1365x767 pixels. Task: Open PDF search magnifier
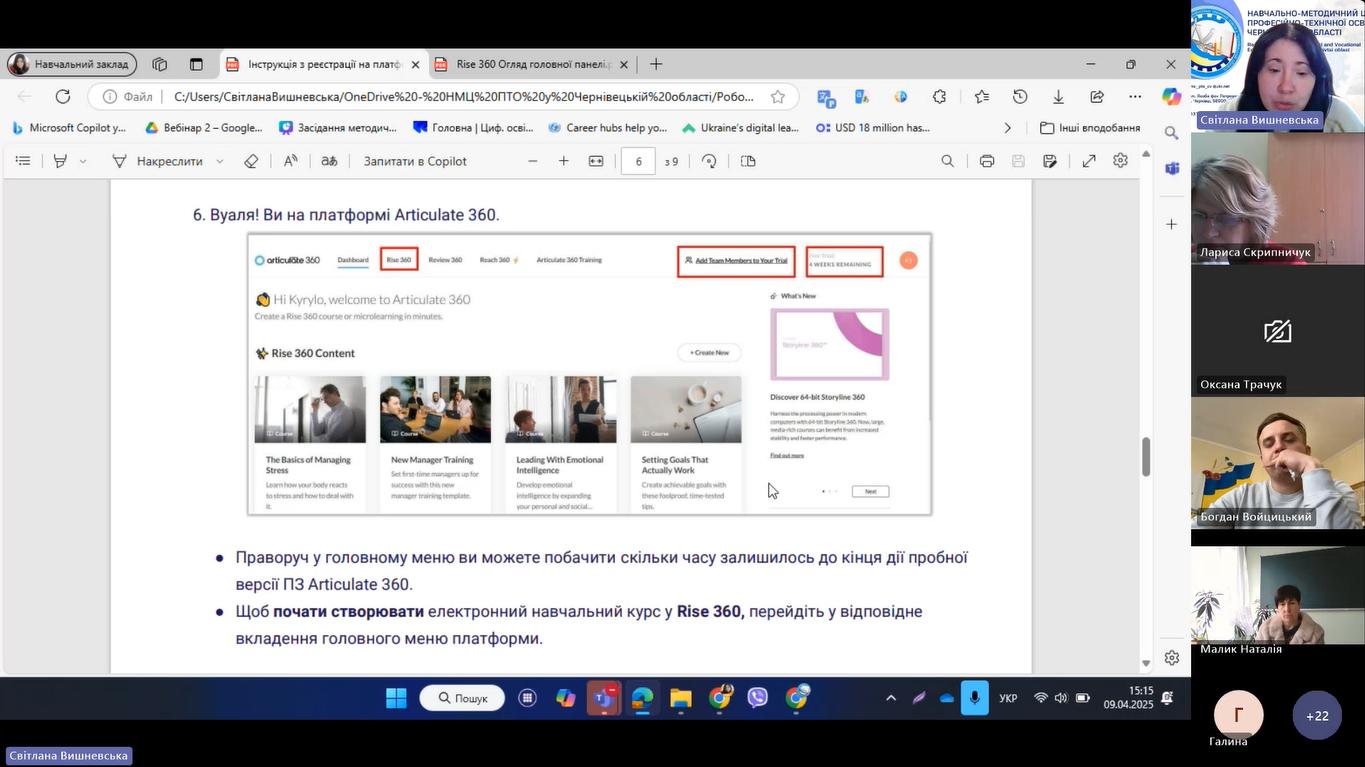[x=947, y=161]
